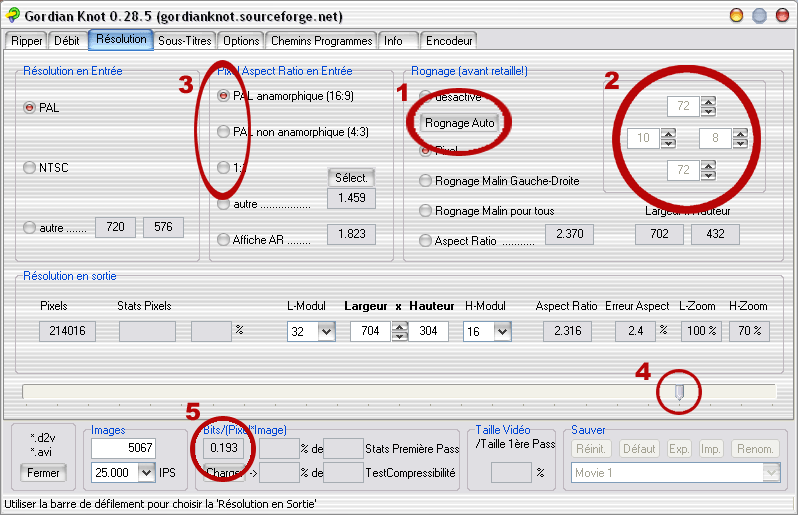798x515 pixels.
Task: Adjust top crop stepper
Action: click(x=708, y=106)
